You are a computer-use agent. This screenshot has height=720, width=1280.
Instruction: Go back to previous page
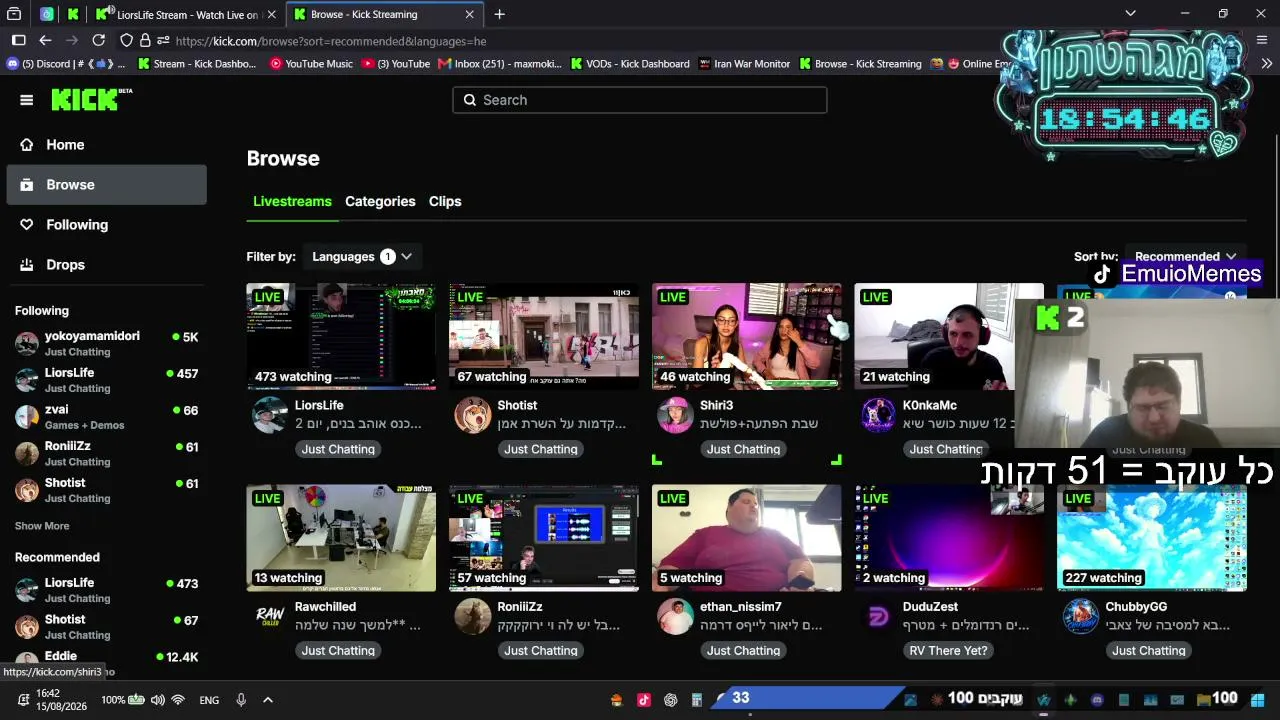coord(45,41)
